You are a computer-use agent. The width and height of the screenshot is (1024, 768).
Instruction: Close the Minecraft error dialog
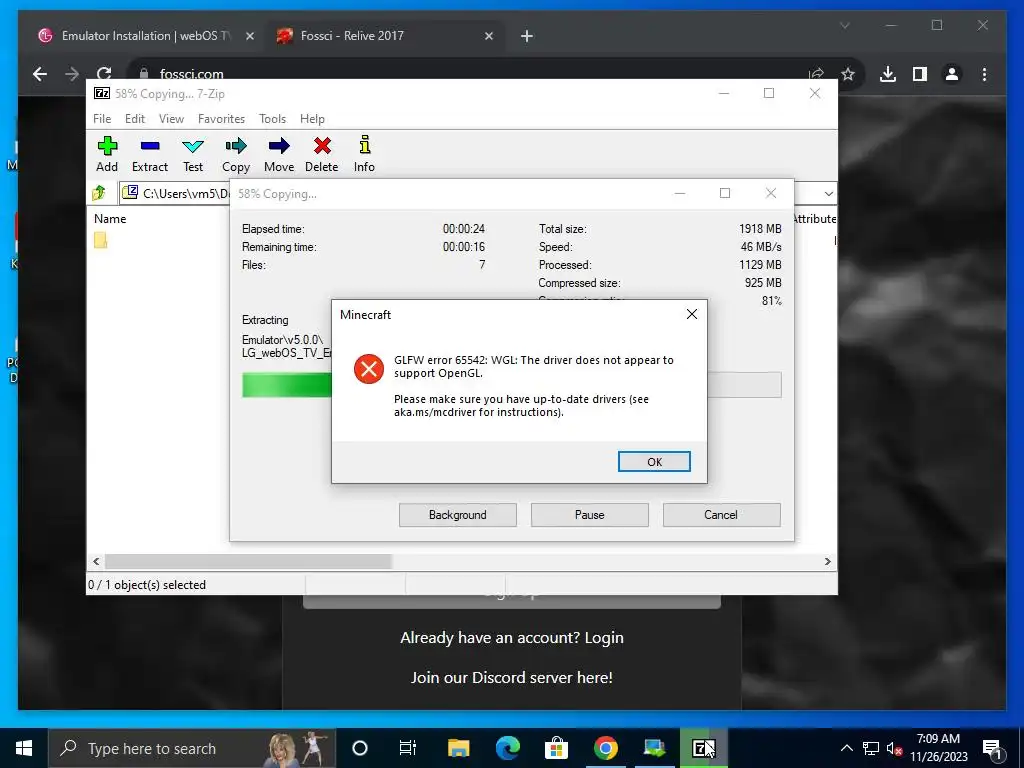[692, 314]
